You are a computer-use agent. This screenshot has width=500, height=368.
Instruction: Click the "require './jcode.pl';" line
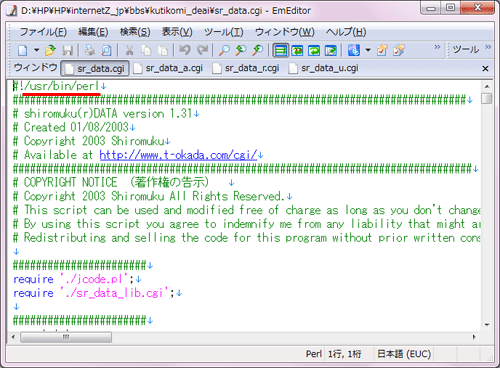click(x=73, y=279)
